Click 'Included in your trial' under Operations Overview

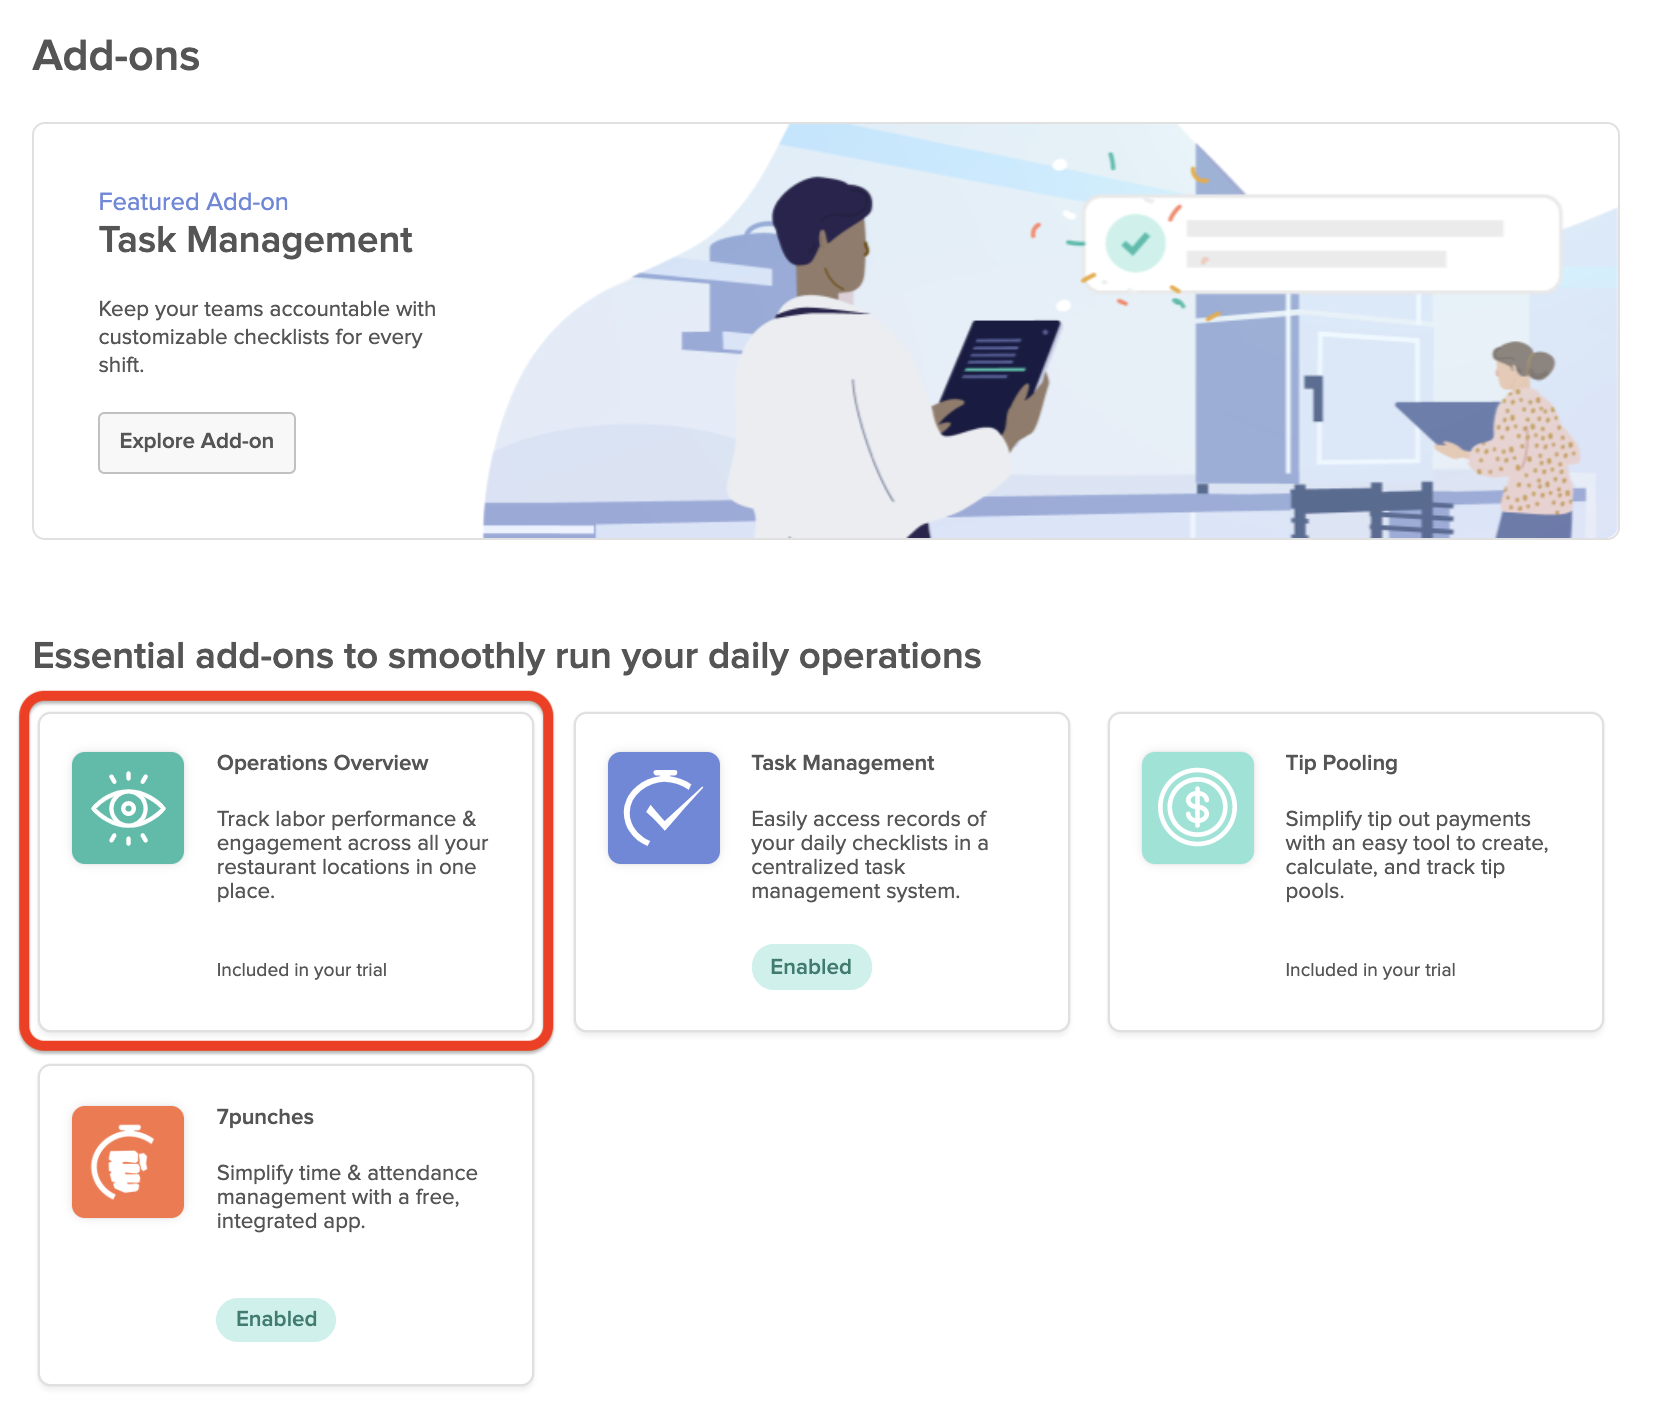click(x=301, y=970)
